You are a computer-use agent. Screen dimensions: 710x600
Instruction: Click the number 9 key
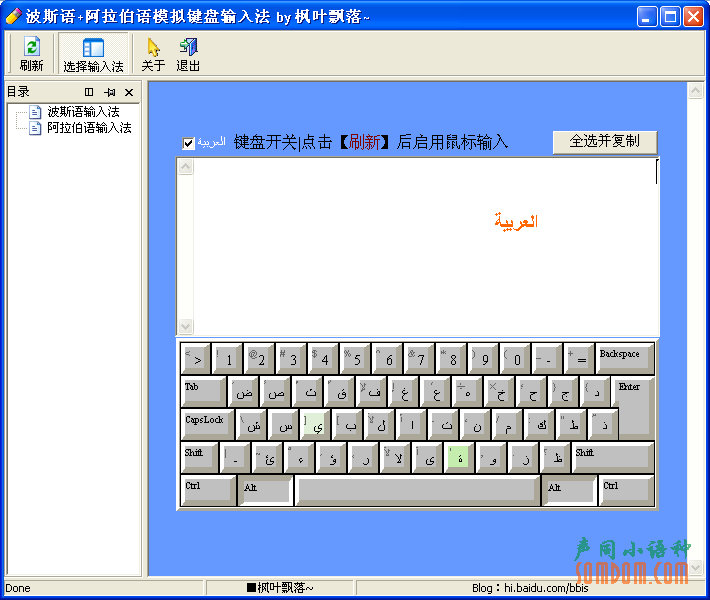point(483,358)
